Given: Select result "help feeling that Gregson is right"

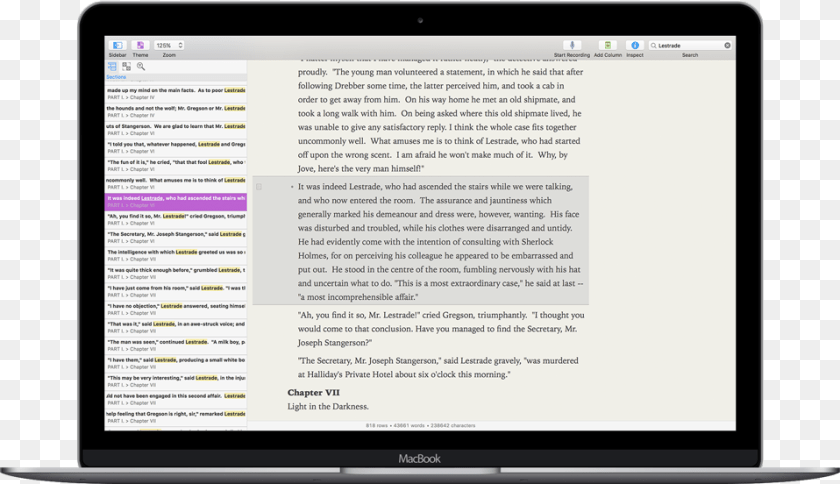Looking at the screenshot, I should 176,417.
